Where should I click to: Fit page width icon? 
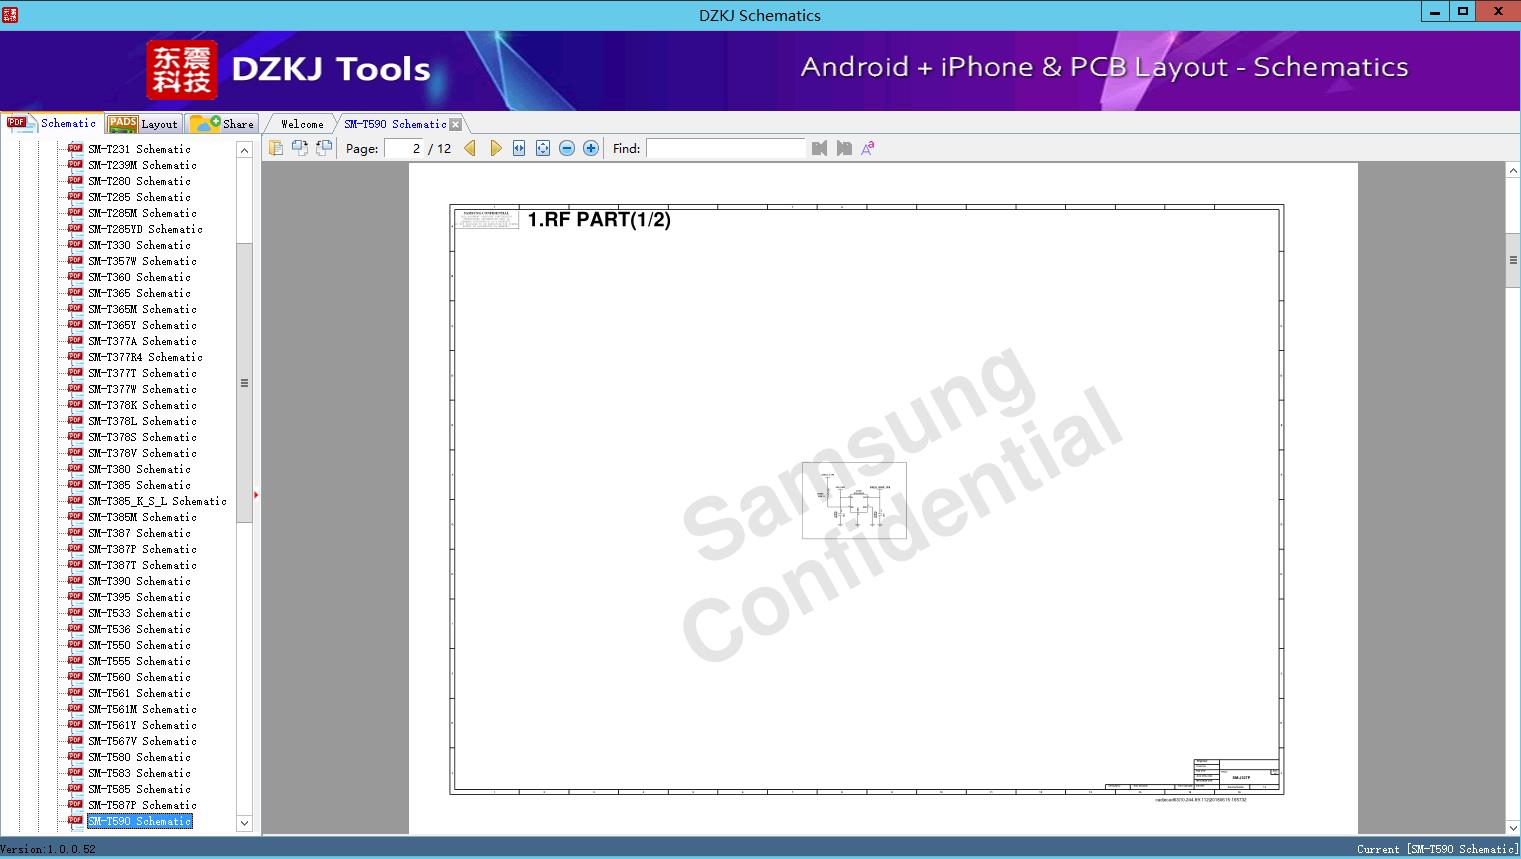(519, 148)
